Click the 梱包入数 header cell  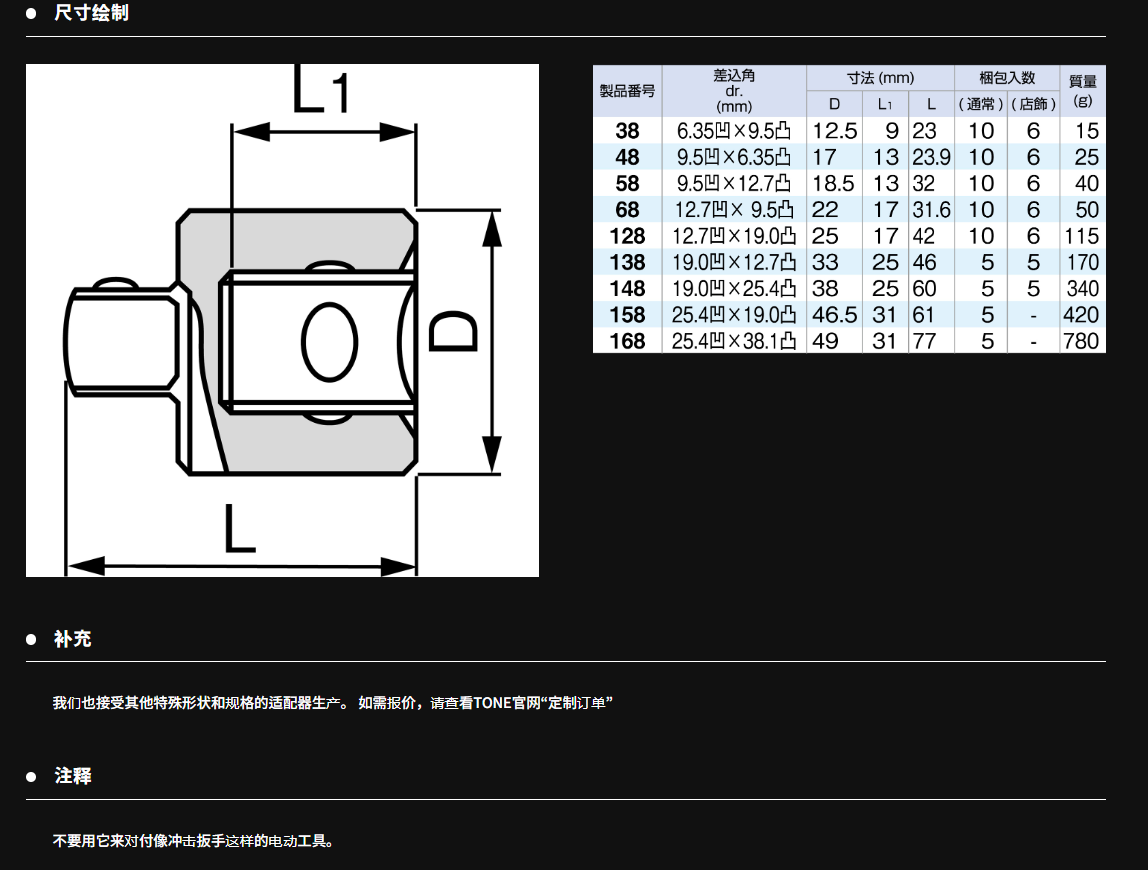pyautogui.click(x=1007, y=77)
